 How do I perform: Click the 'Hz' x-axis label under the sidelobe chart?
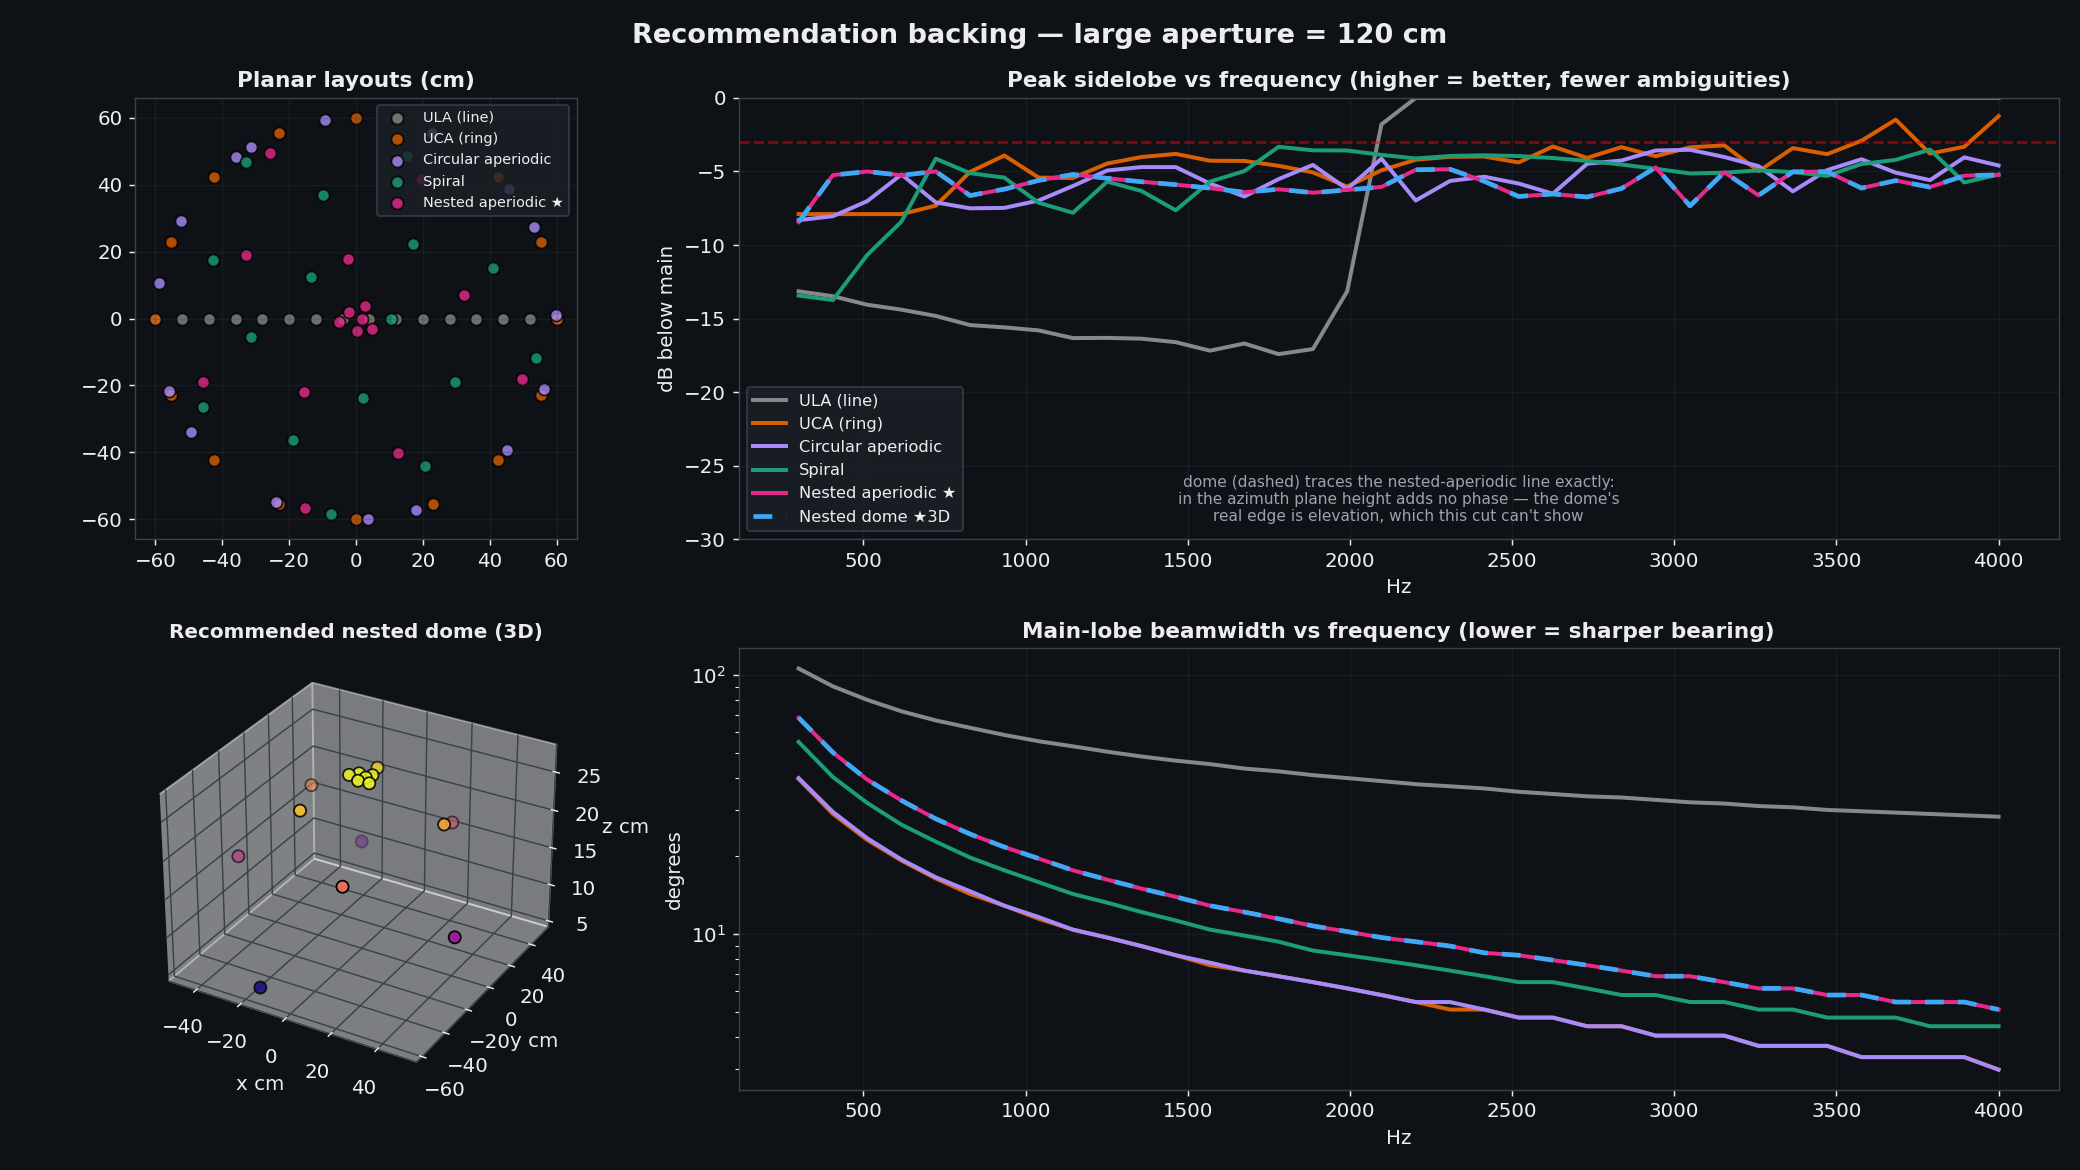[x=1398, y=587]
